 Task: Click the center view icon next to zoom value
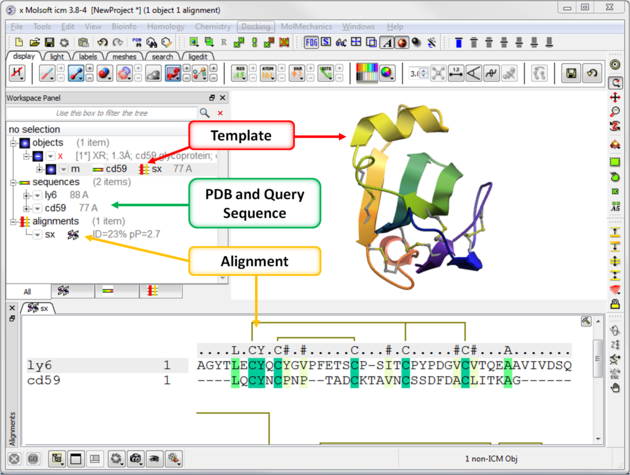pos(437,74)
